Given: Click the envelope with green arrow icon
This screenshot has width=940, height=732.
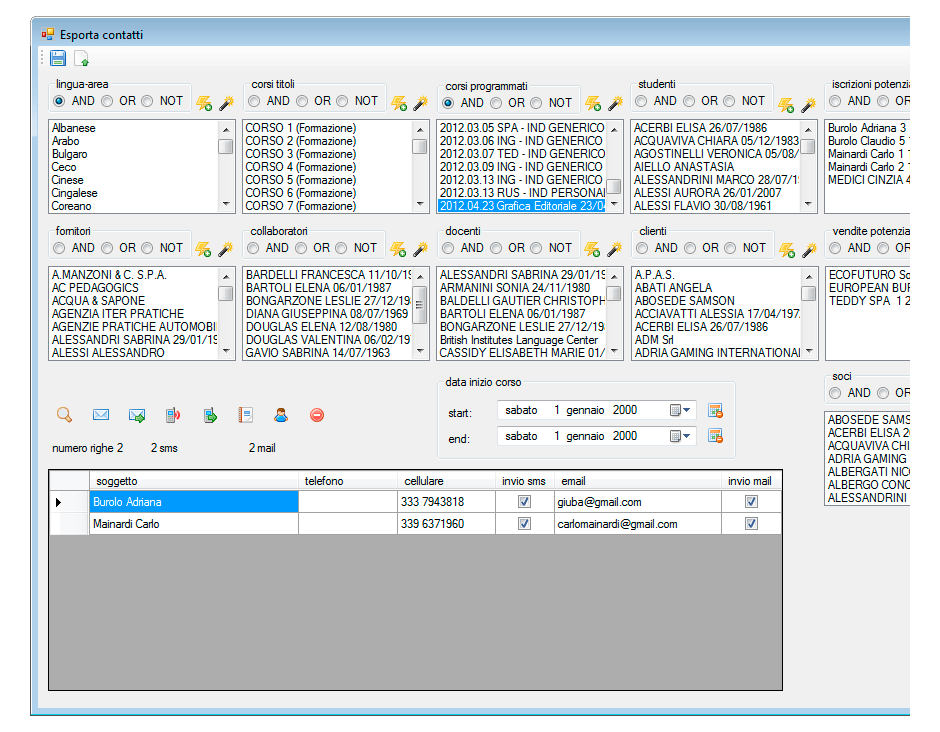Looking at the screenshot, I should pos(137,415).
